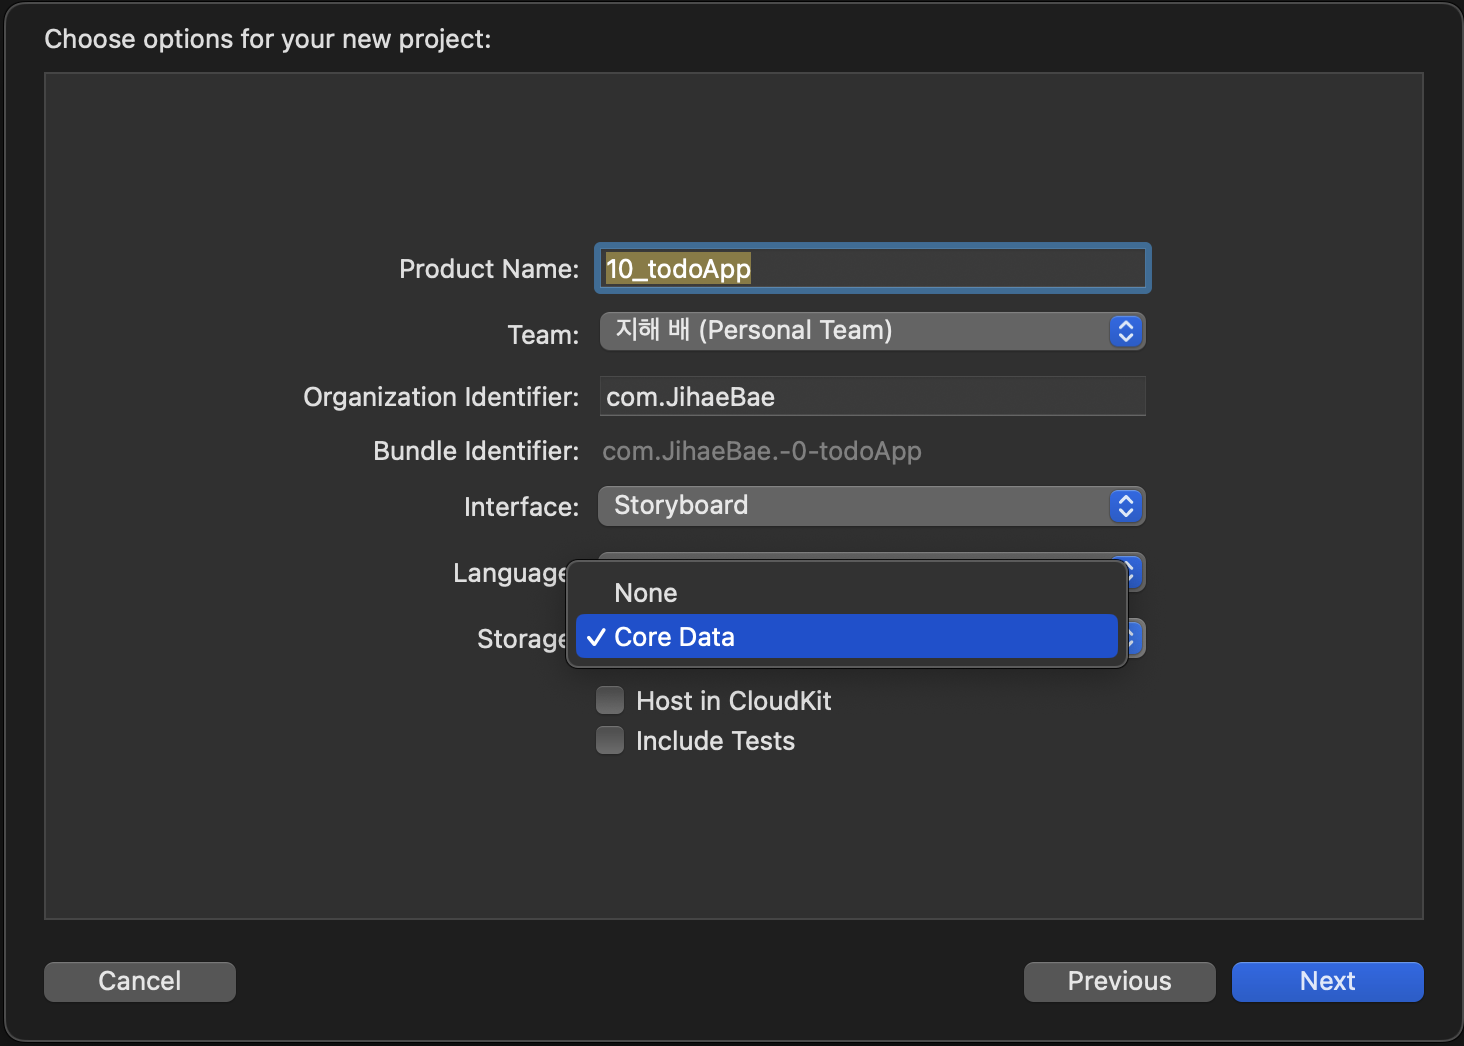Screen dimensions: 1464x1046
Task: Click the Organization Identifier label
Action: (x=441, y=397)
